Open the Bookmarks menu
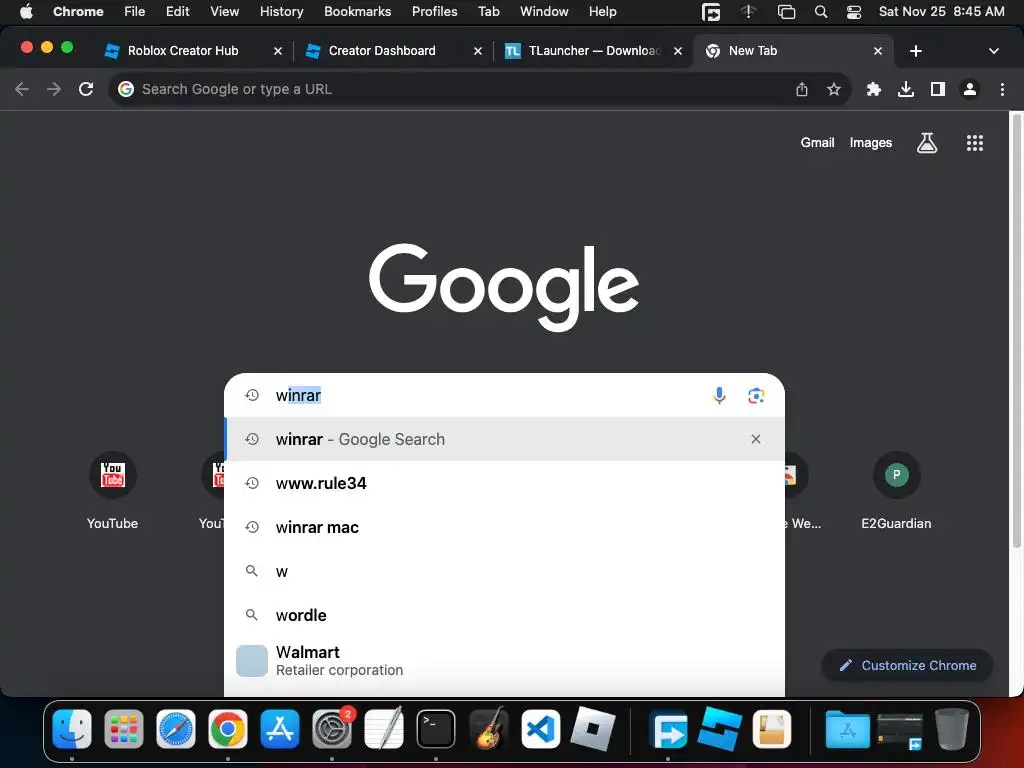 [357, 12]
